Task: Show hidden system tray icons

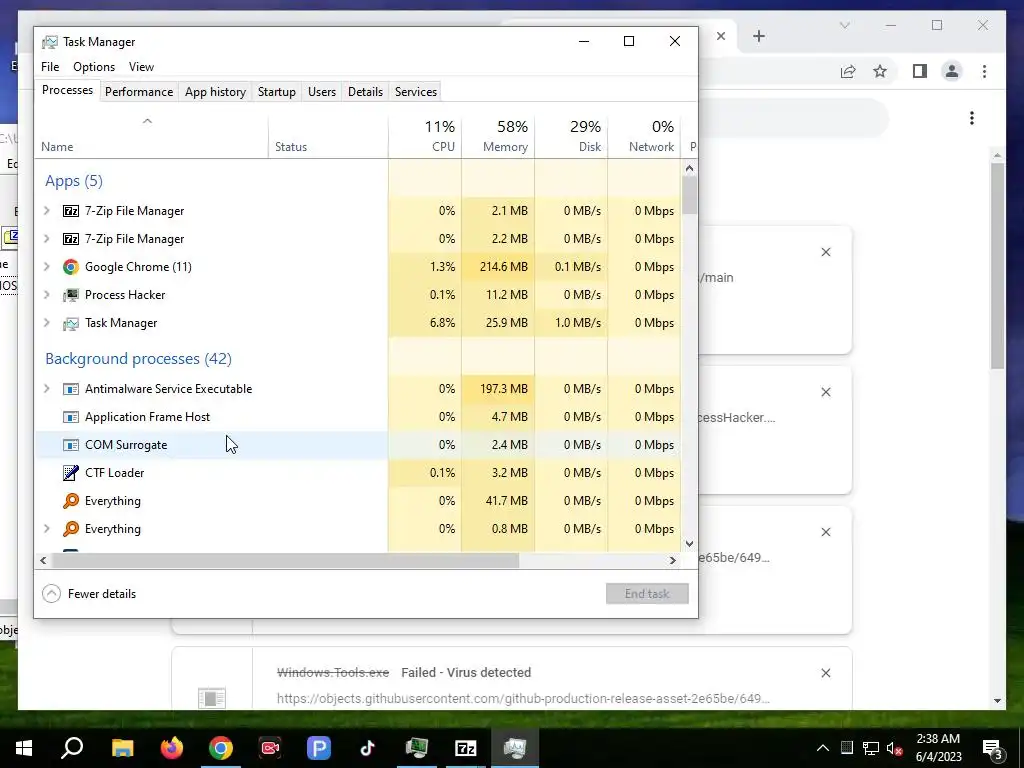Action: pyautogui.click(x=822, y=748)
